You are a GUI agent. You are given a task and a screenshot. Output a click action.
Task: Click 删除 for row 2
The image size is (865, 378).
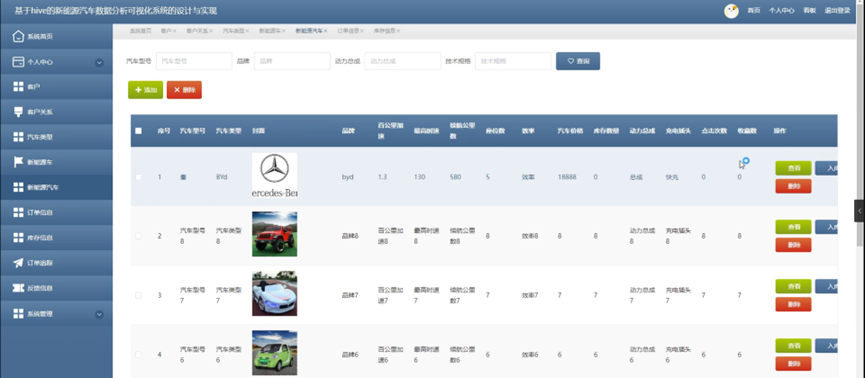click(793, 245)
